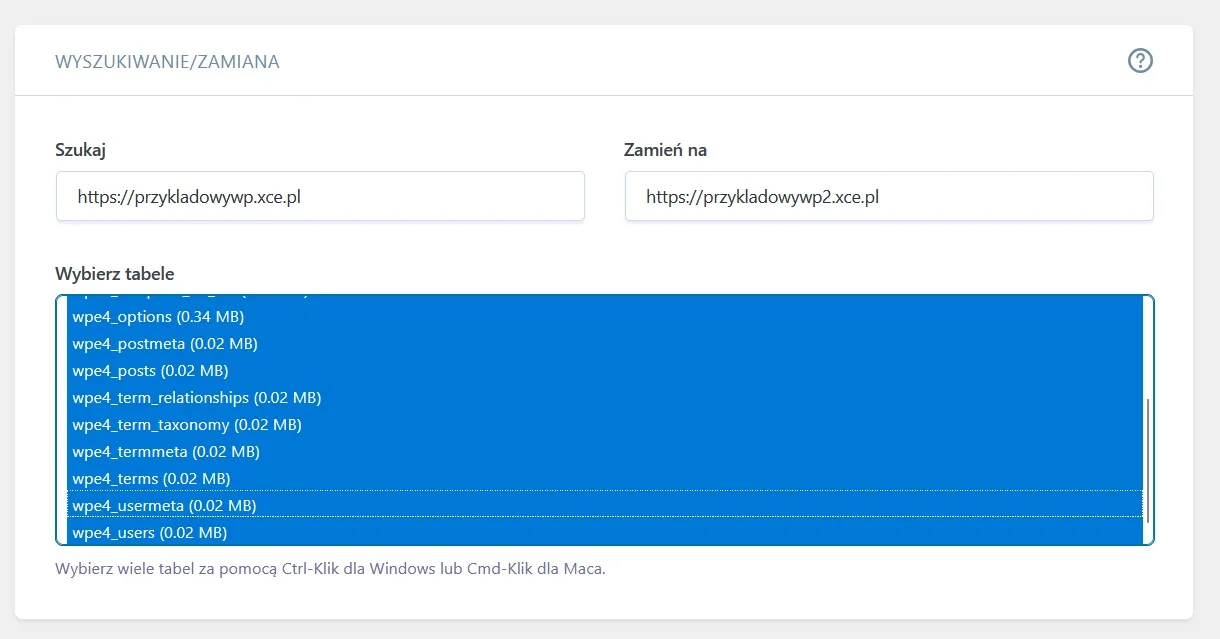Select the wpe4_term_taxonomy table
Screen dimensions: 1220x639
pyautogui.click(x=187, y=425)
